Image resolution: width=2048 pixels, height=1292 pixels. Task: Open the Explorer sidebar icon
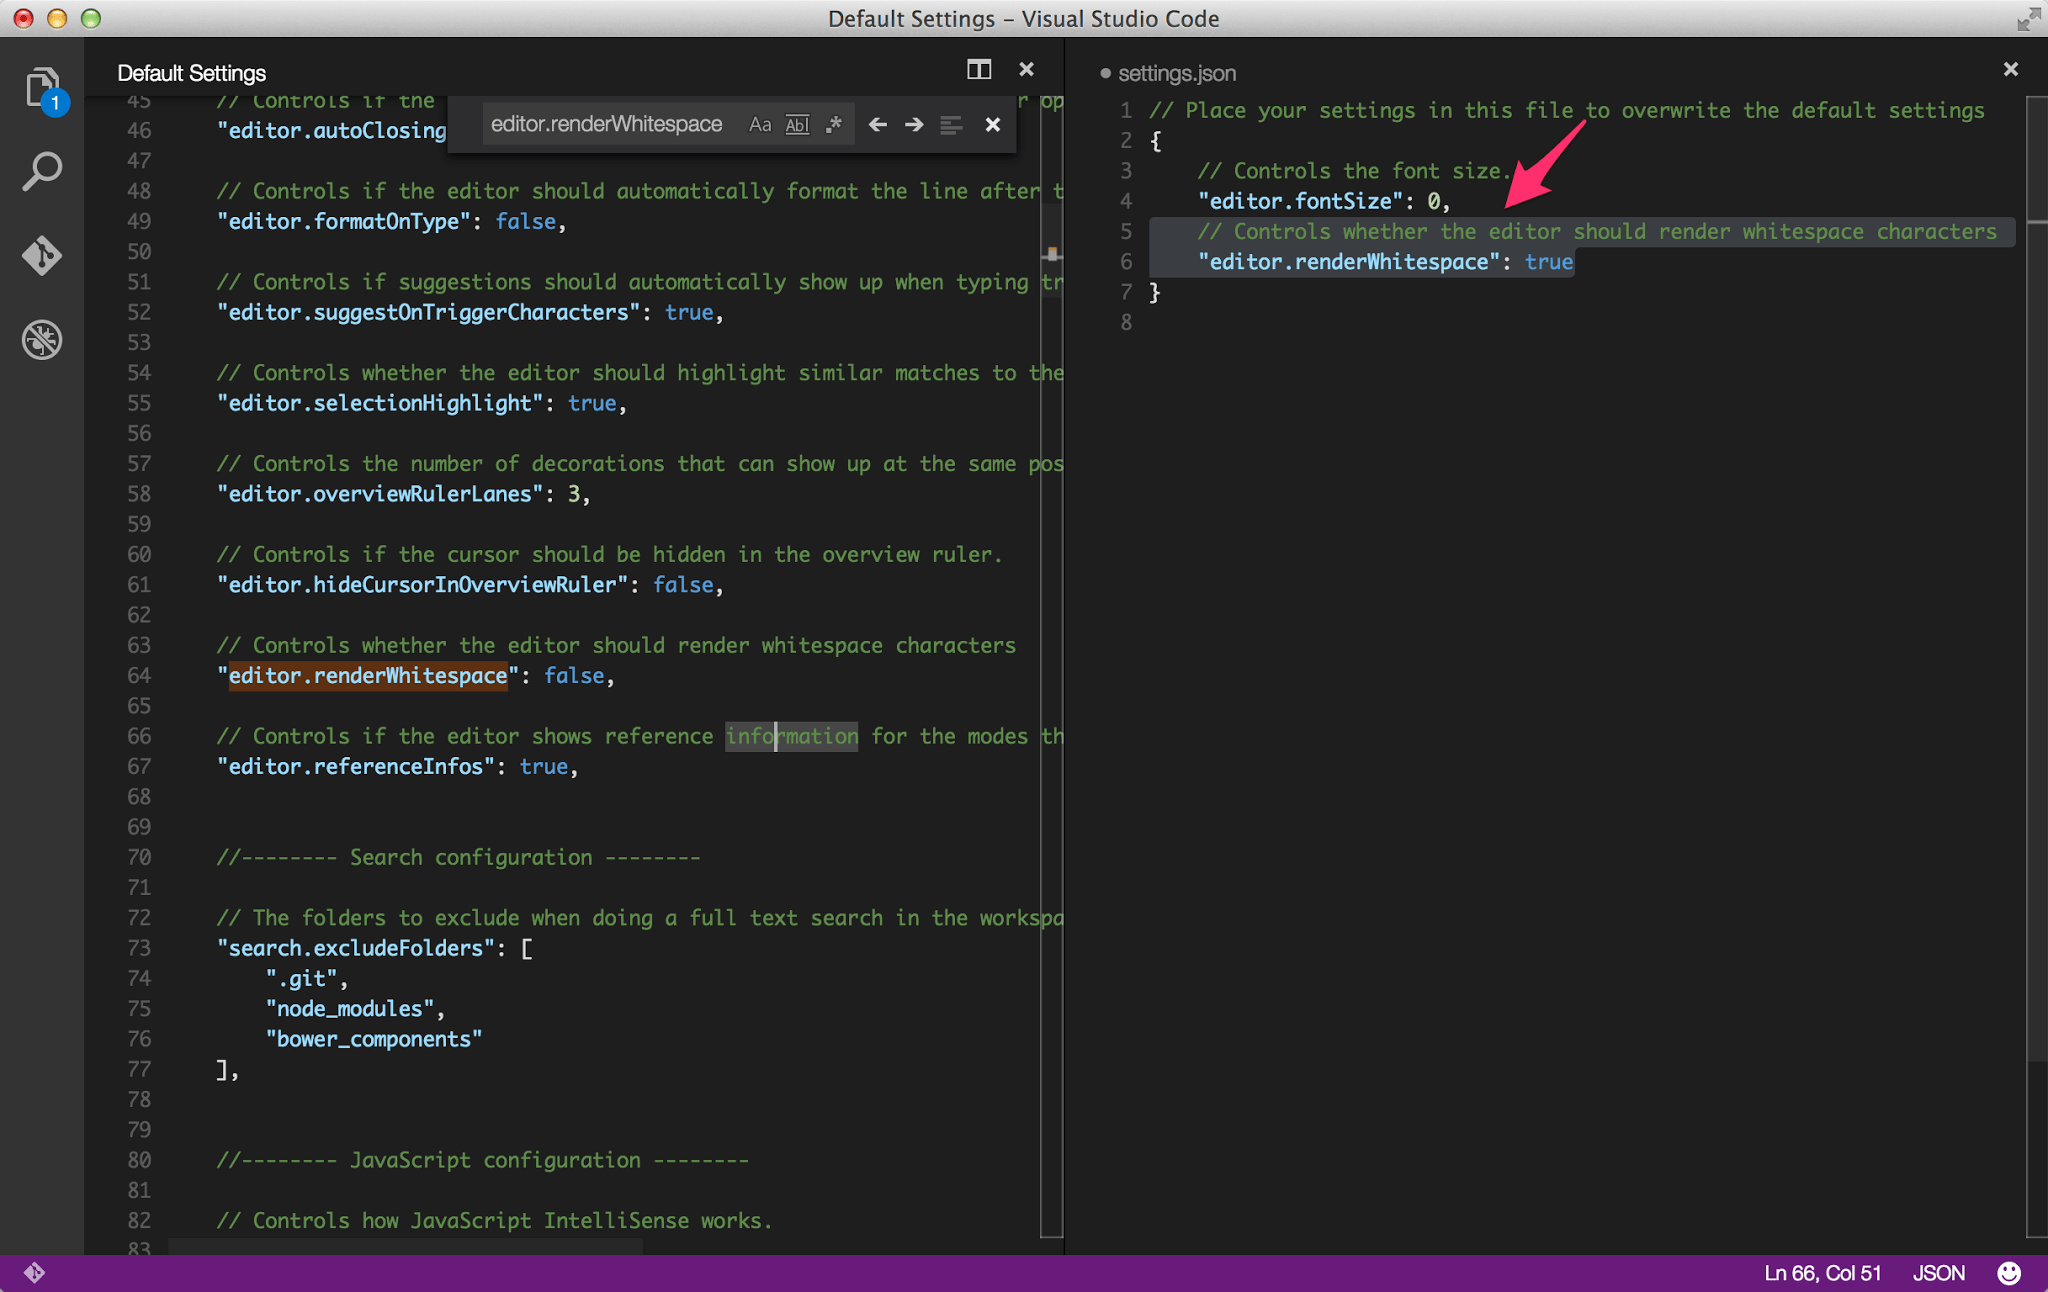42,87
